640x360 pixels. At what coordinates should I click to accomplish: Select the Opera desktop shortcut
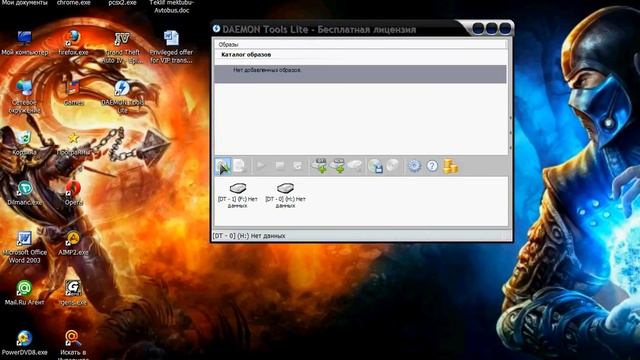73,193
